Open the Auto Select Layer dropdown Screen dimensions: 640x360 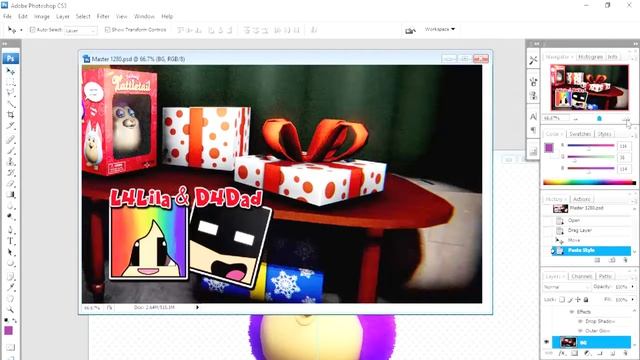[81, 31]
